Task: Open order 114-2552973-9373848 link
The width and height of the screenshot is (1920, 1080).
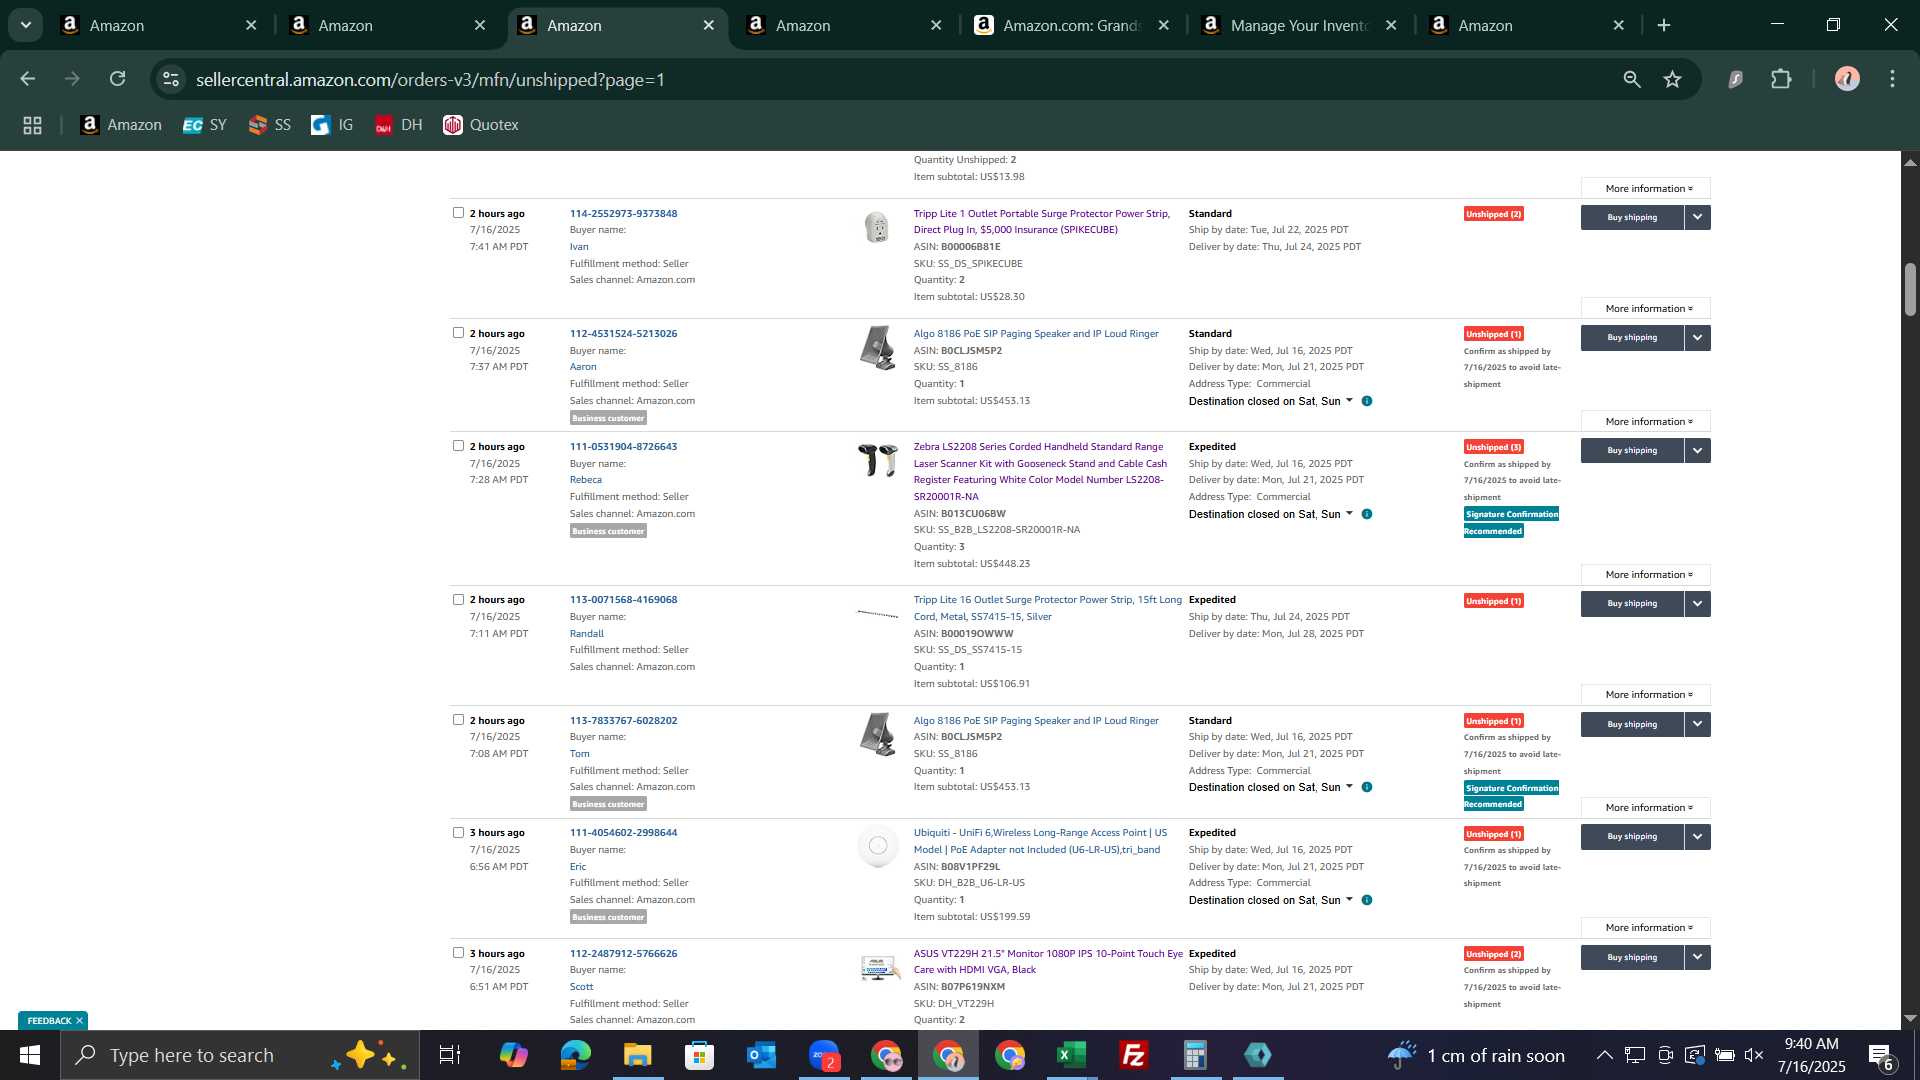Action: 623,213
